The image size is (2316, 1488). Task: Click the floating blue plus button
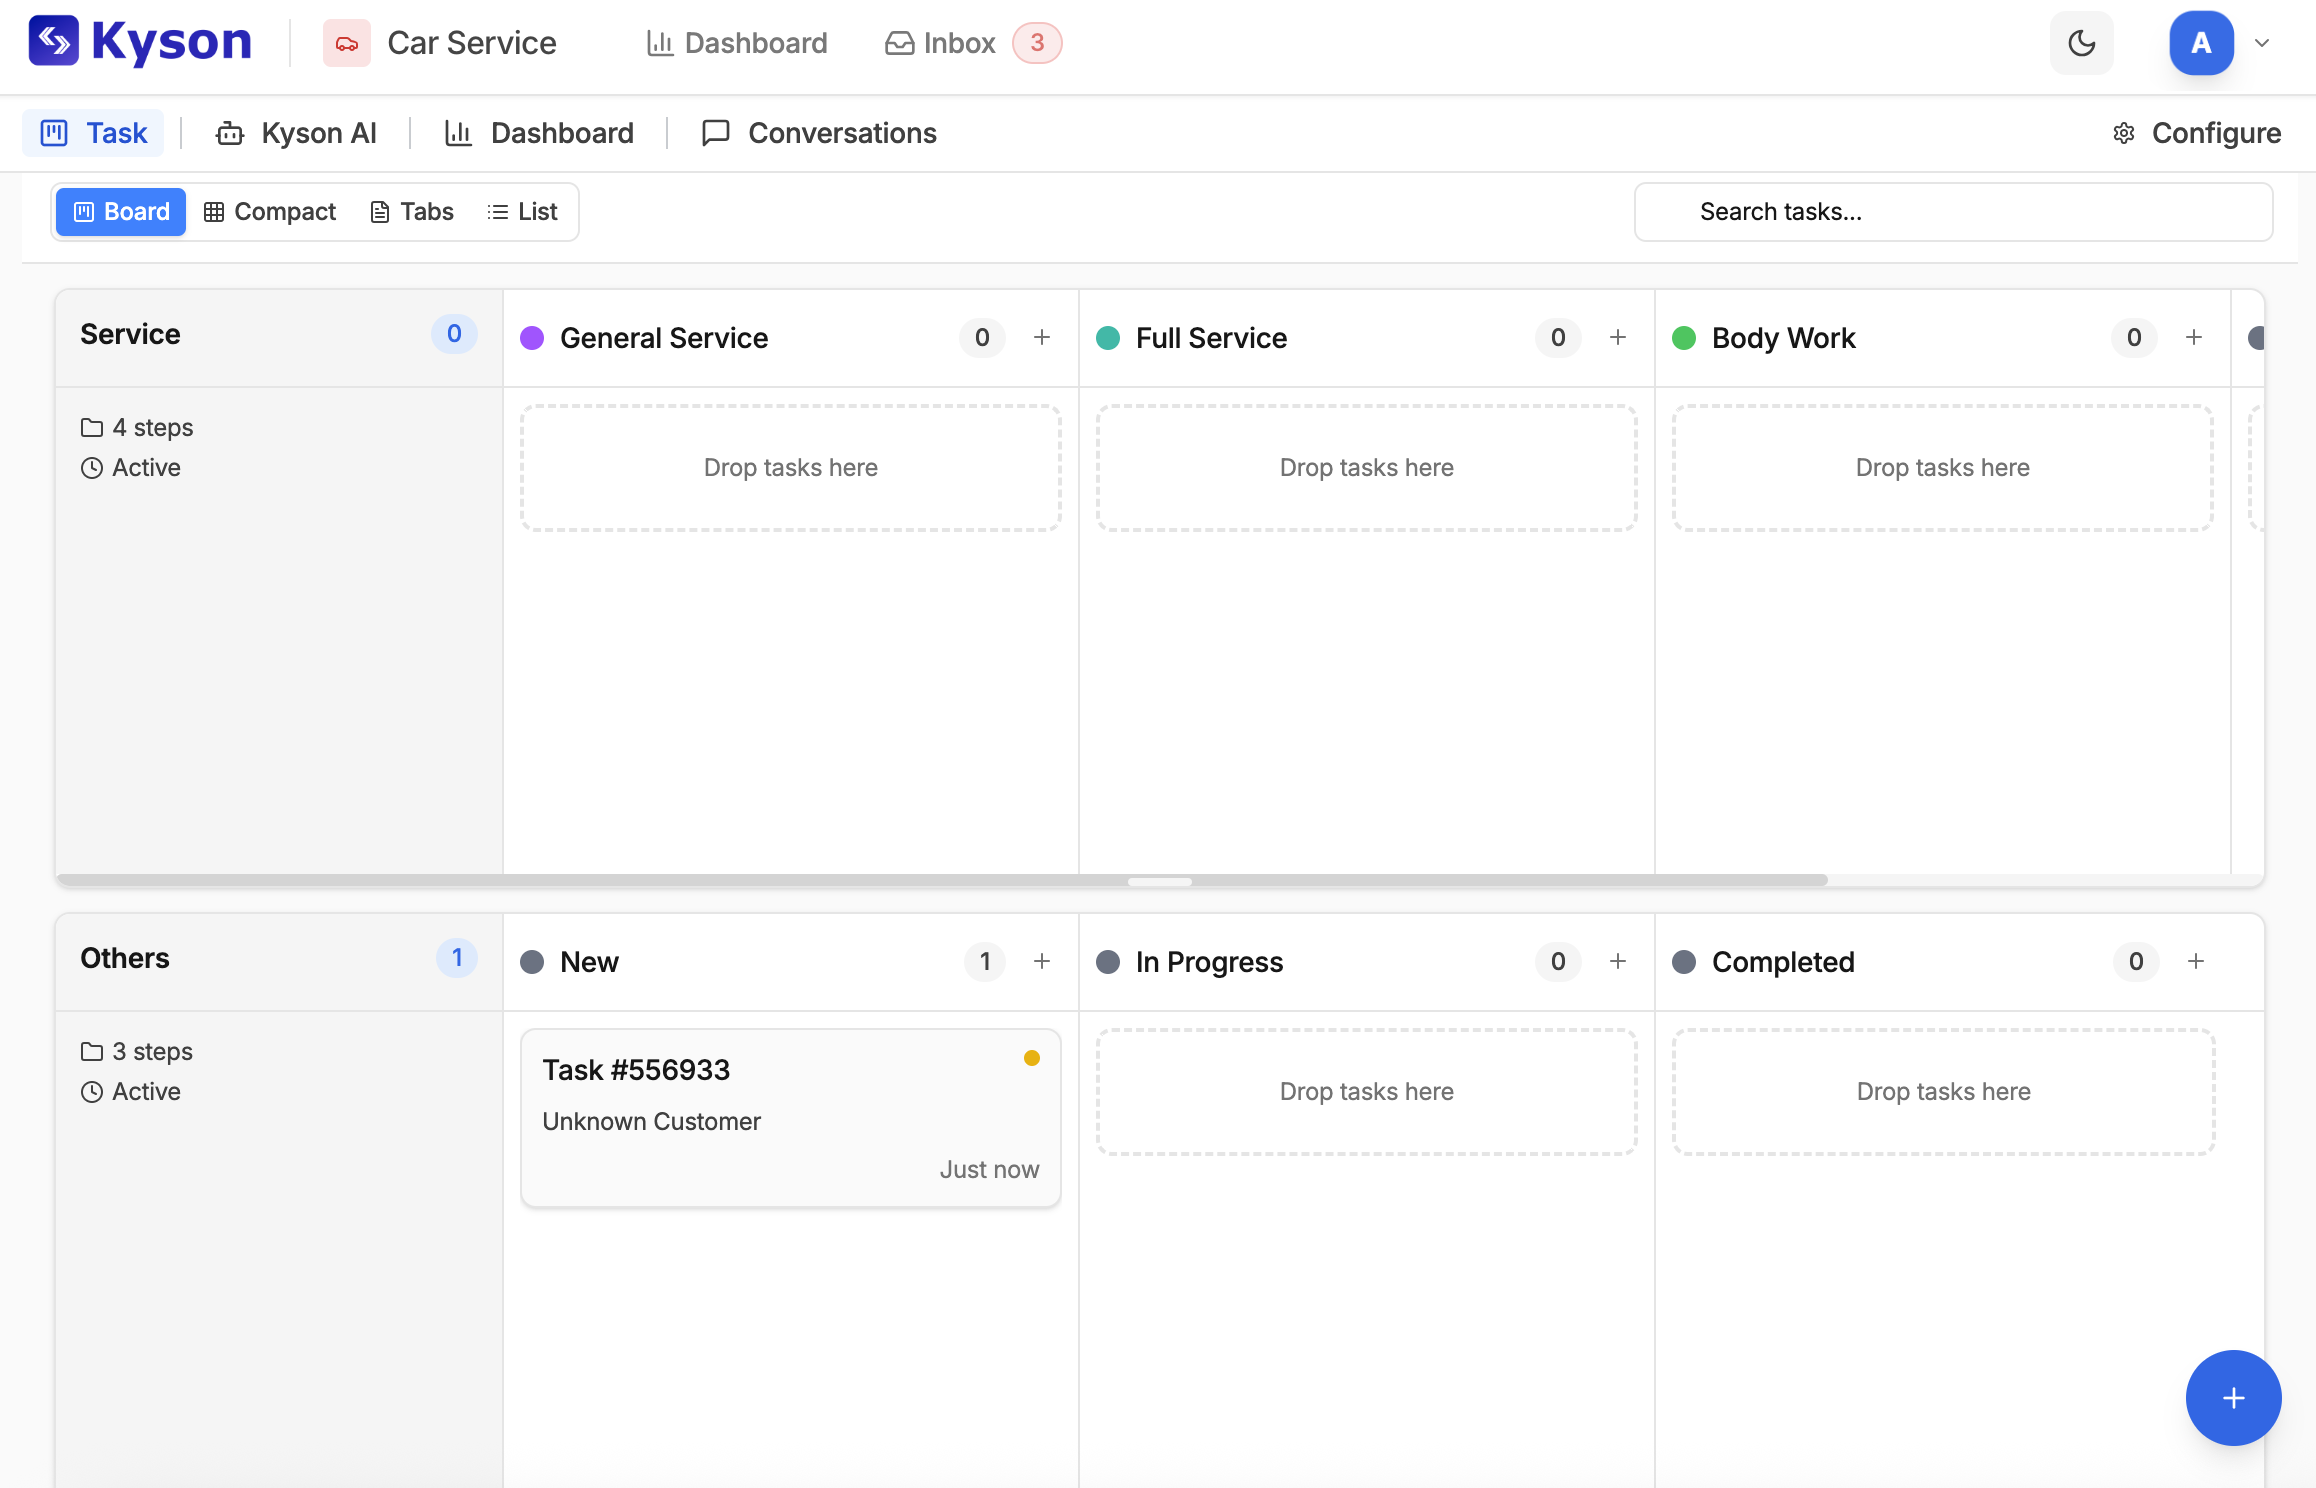pos(2233,1398)
